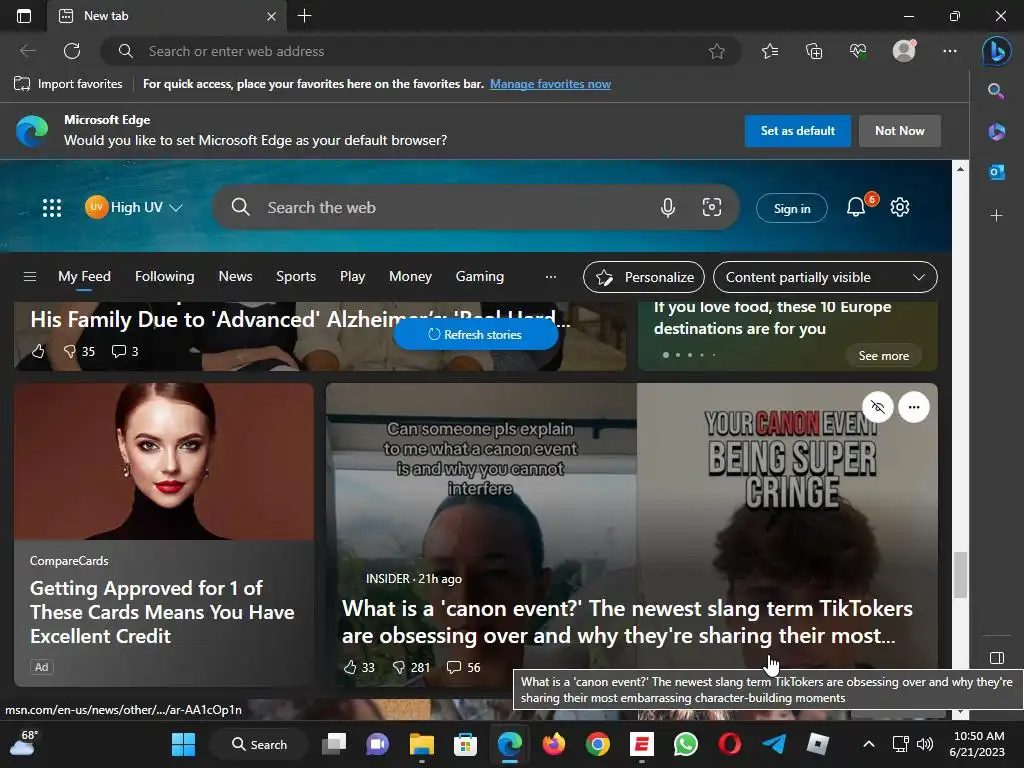This screenshot has height=768, width=1024.
Task: Start voice search microphone icon
Action: click(667, 208)
